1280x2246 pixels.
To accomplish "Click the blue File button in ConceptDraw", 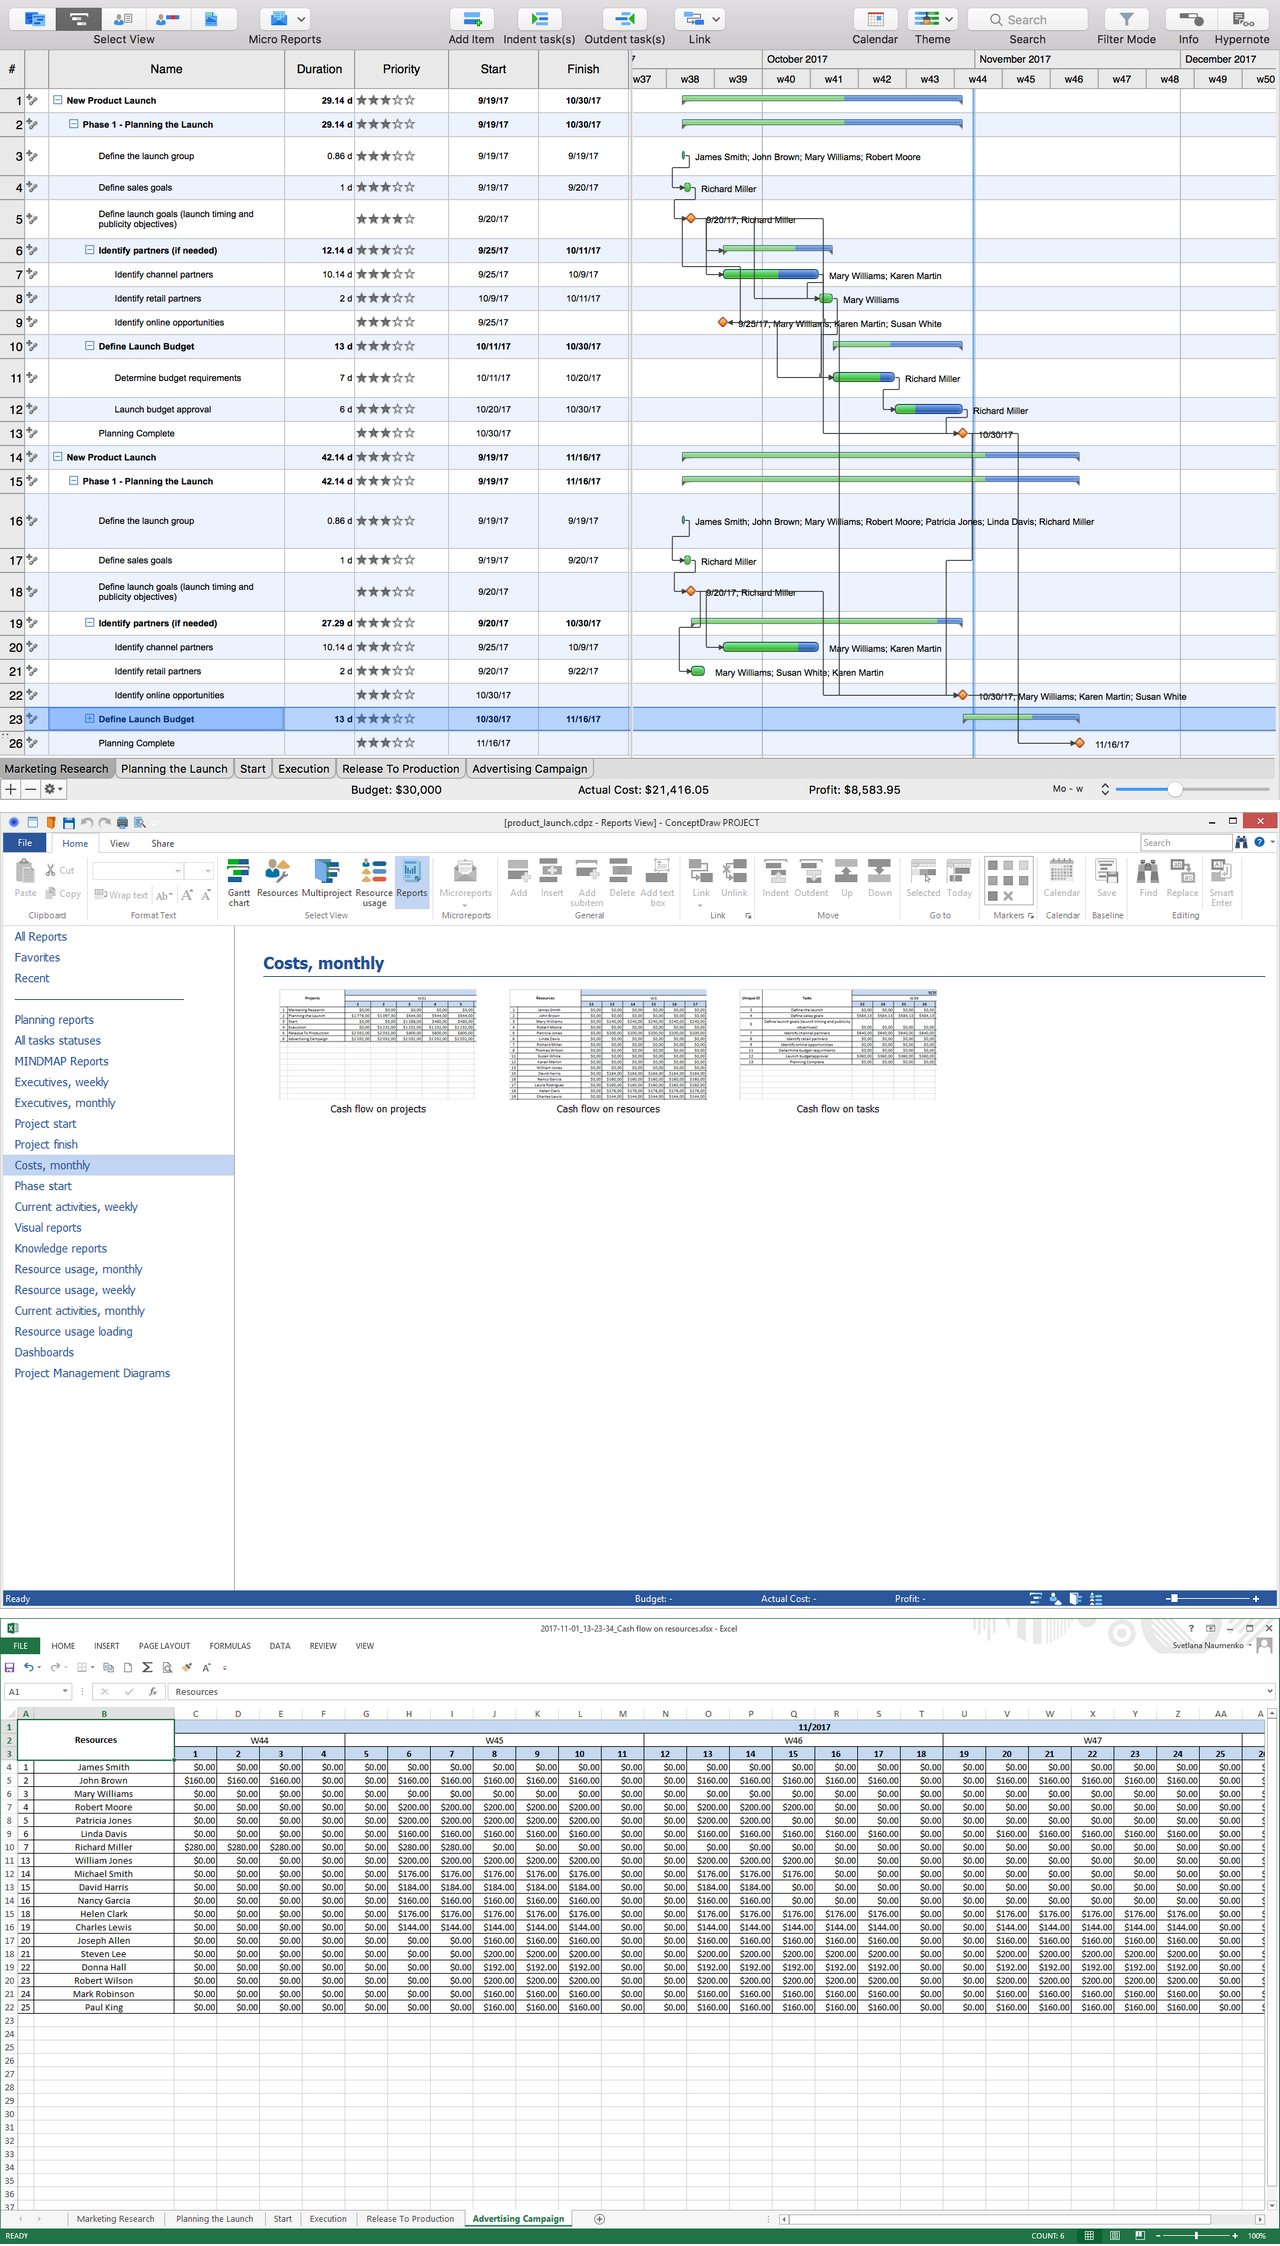I will click(x=25, y=843).
